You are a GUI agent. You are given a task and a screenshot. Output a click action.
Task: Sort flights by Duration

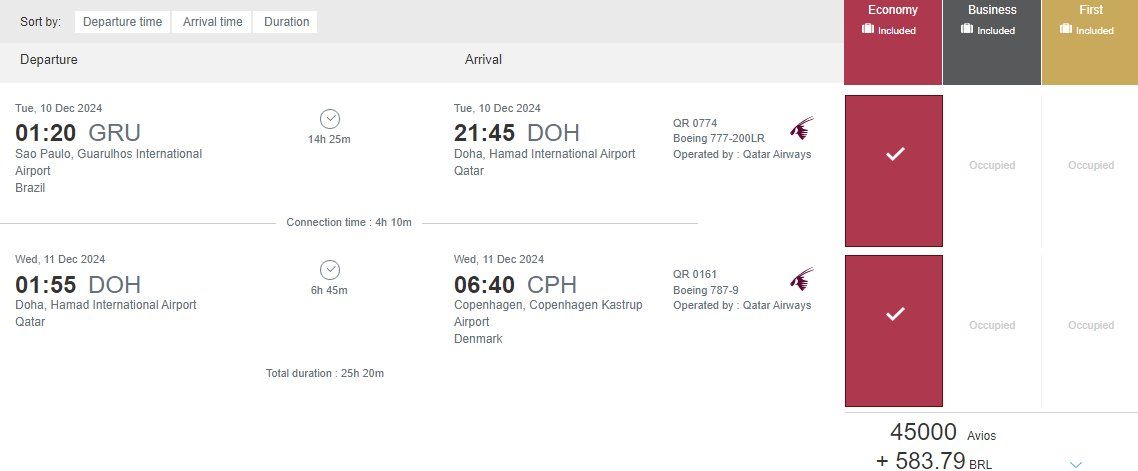tap(286, 22)
